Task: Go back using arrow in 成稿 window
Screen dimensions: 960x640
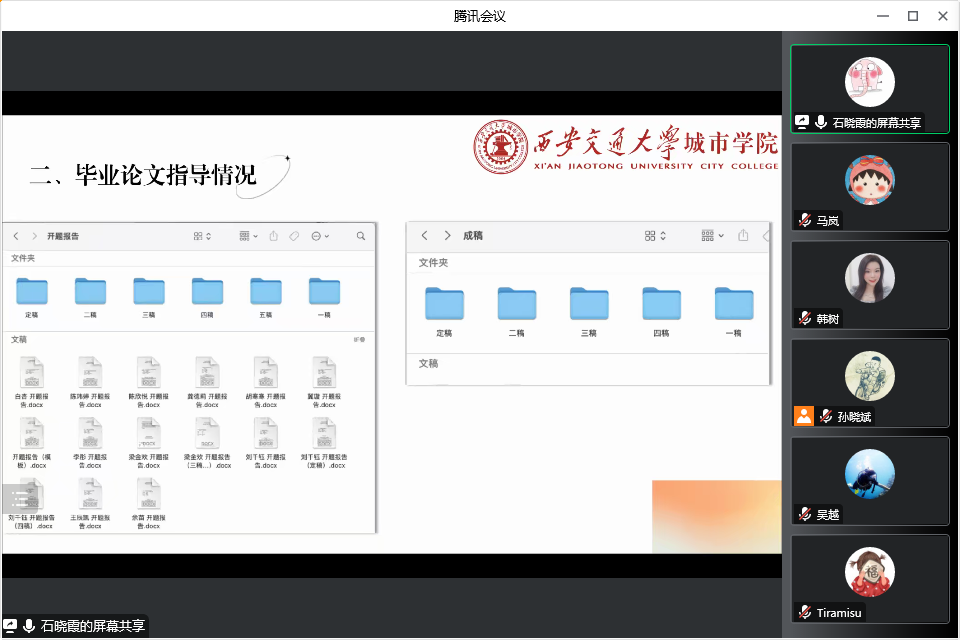Action: click(x=425, y=236)
